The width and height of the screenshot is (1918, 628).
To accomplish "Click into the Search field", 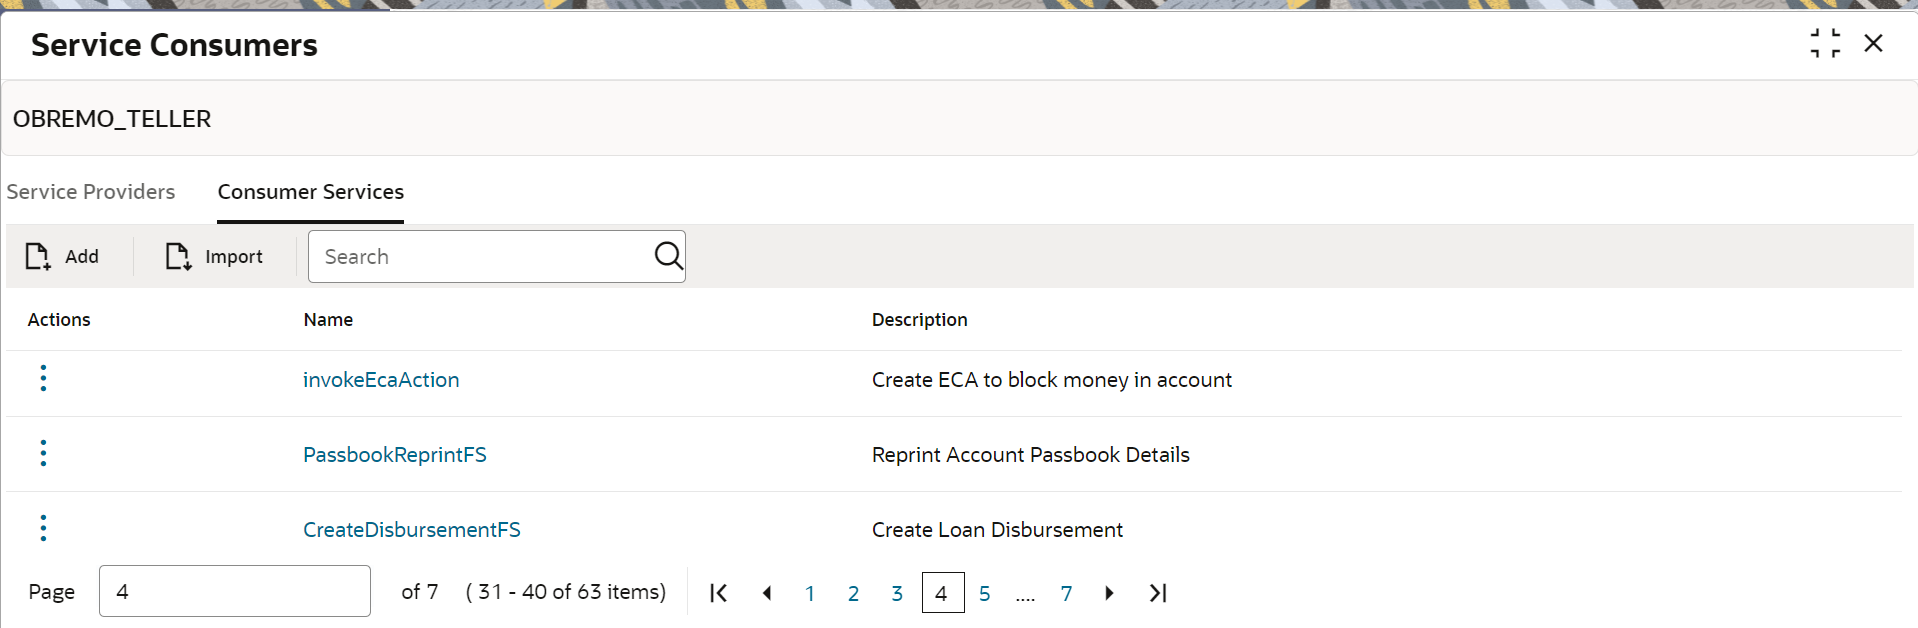I will click(480, 257).
